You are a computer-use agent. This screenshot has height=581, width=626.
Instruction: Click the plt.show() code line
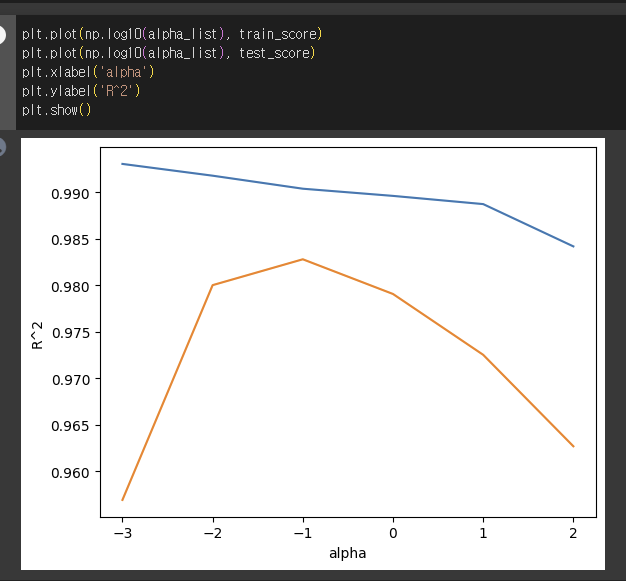point(56,110)
